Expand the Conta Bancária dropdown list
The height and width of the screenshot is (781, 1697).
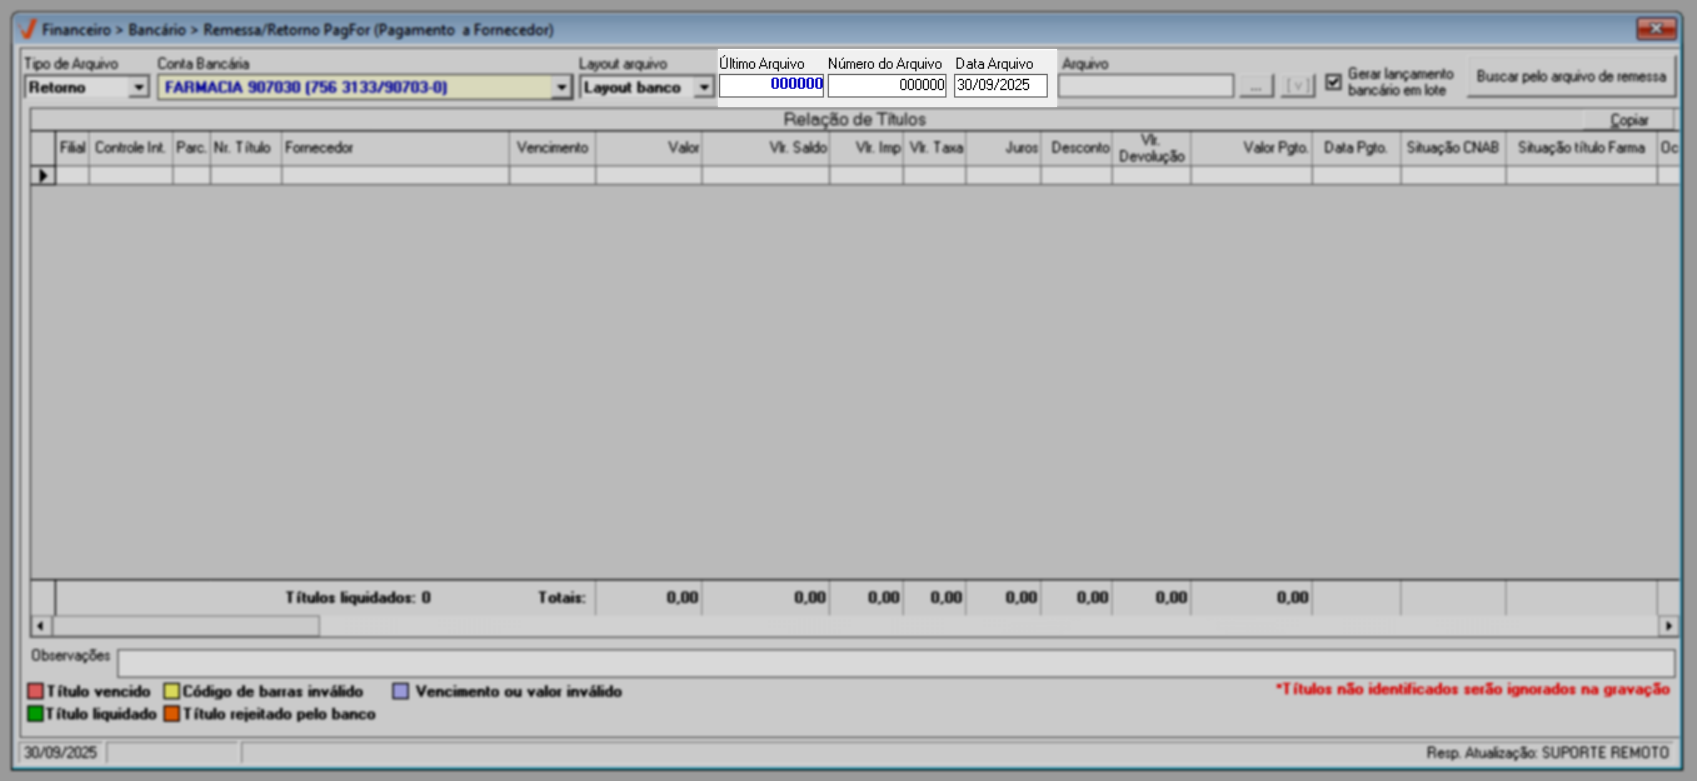(561, 88)
